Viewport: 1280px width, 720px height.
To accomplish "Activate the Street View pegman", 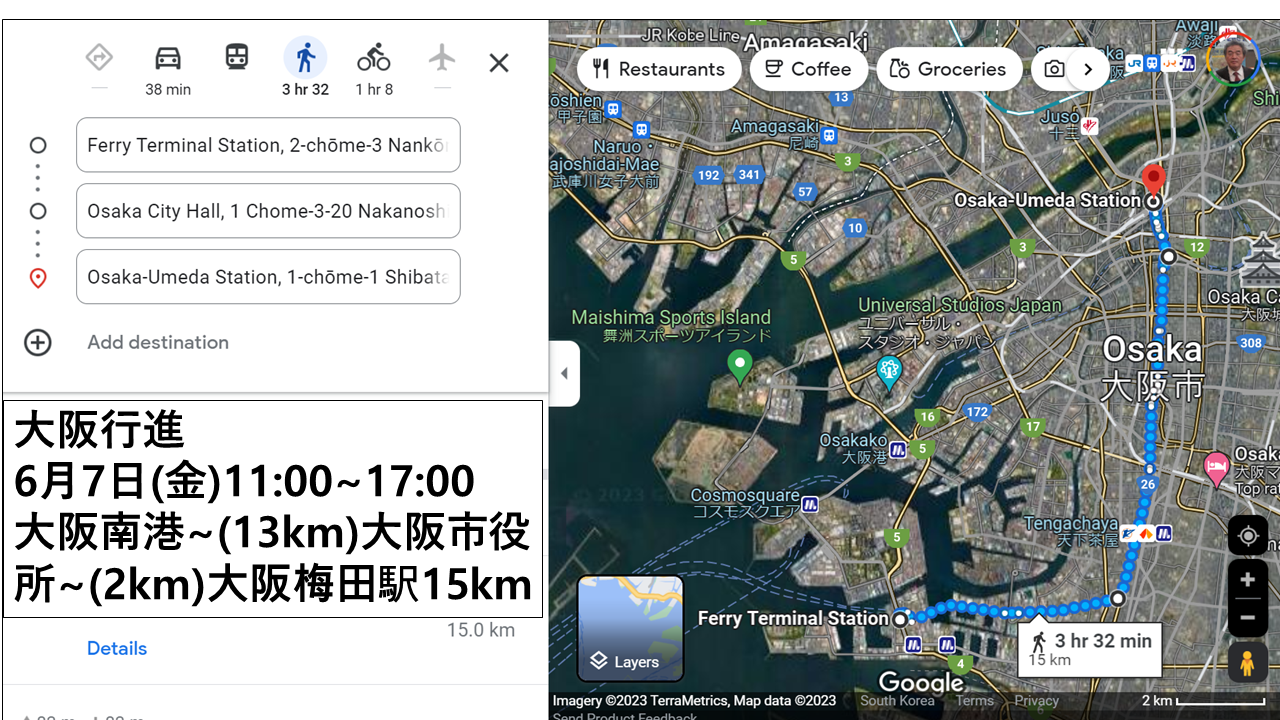I will tap(1248, 662).
